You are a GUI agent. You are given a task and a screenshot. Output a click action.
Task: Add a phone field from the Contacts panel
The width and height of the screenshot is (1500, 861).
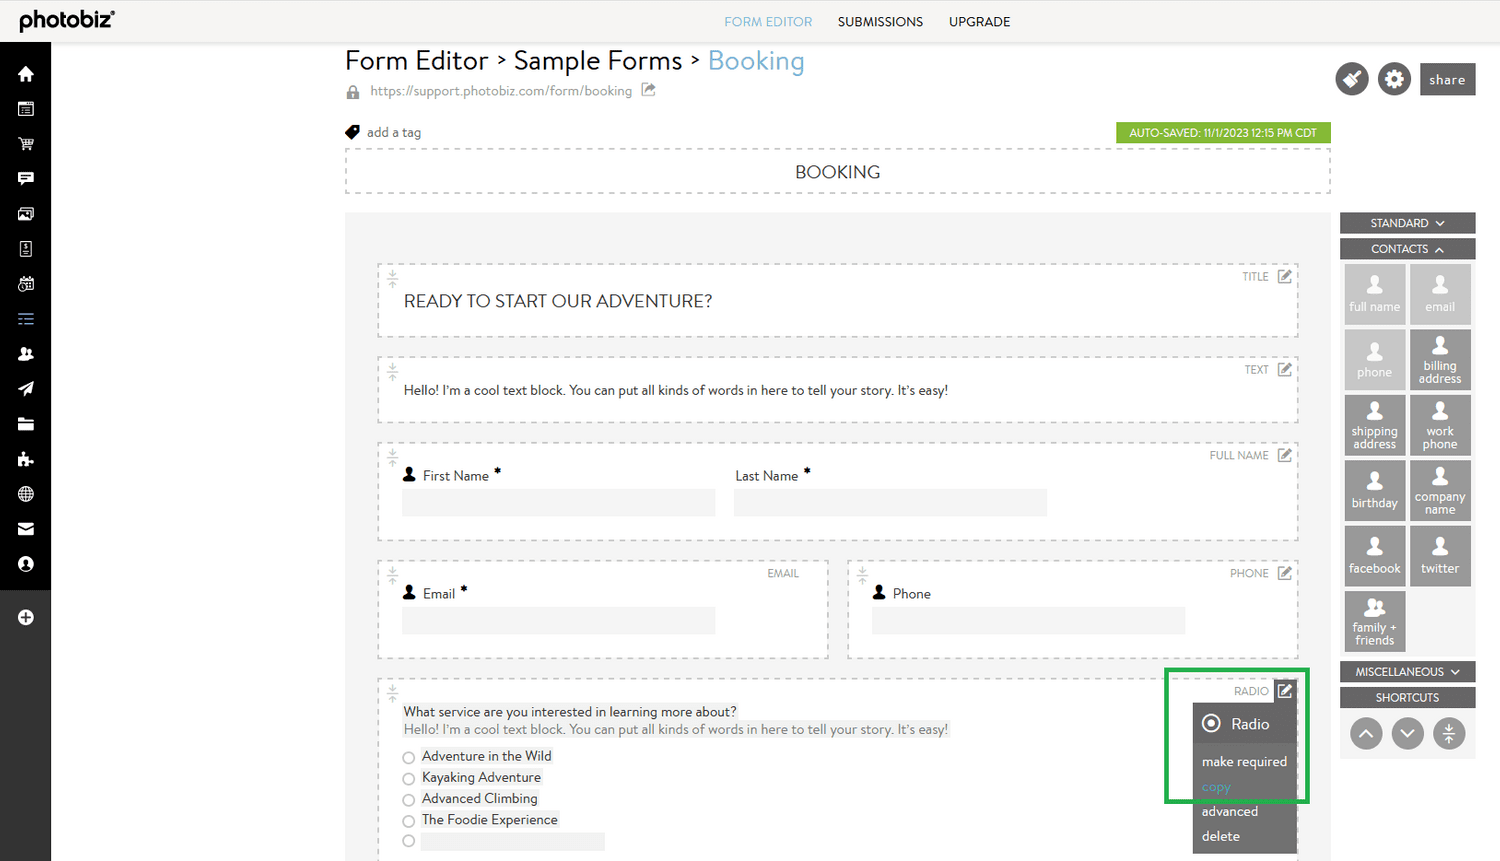point(1374,359)
